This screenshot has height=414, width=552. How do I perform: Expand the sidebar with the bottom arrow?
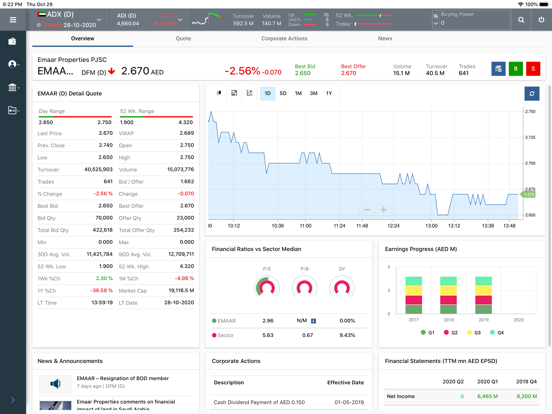(x=13, y=400)
